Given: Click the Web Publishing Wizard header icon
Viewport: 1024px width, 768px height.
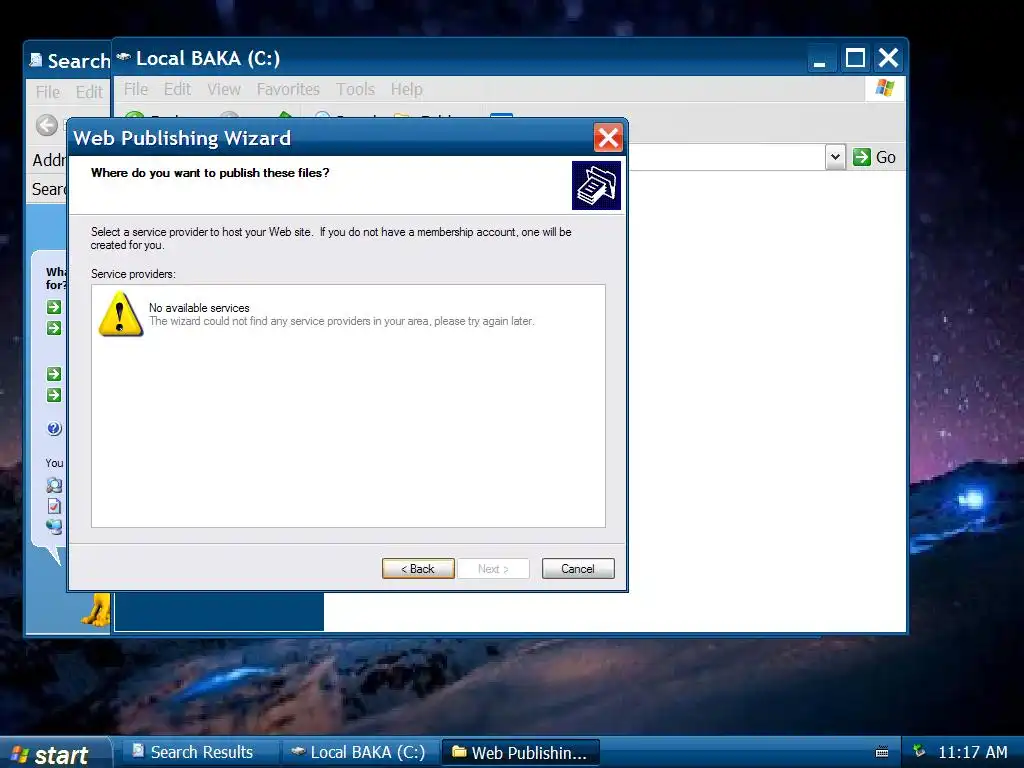Looking at the screenshot, I should pyautogui.click(x=596, y=185).
